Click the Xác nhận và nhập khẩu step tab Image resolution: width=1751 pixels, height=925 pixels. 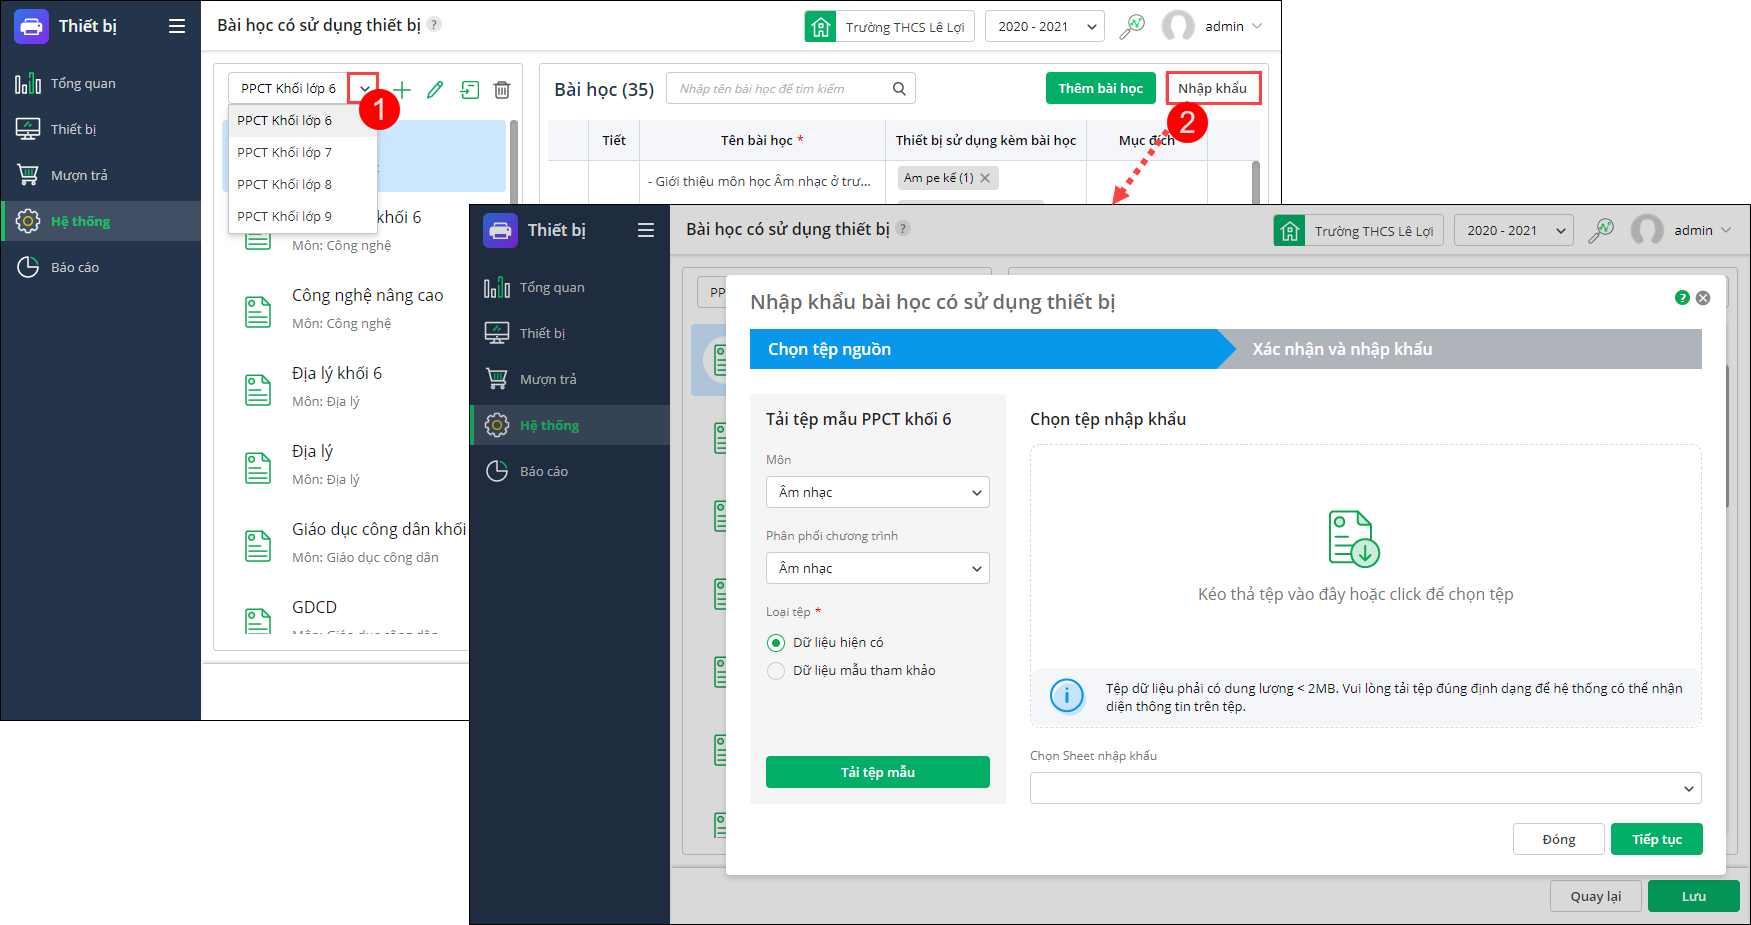[x=1460, y=349]
